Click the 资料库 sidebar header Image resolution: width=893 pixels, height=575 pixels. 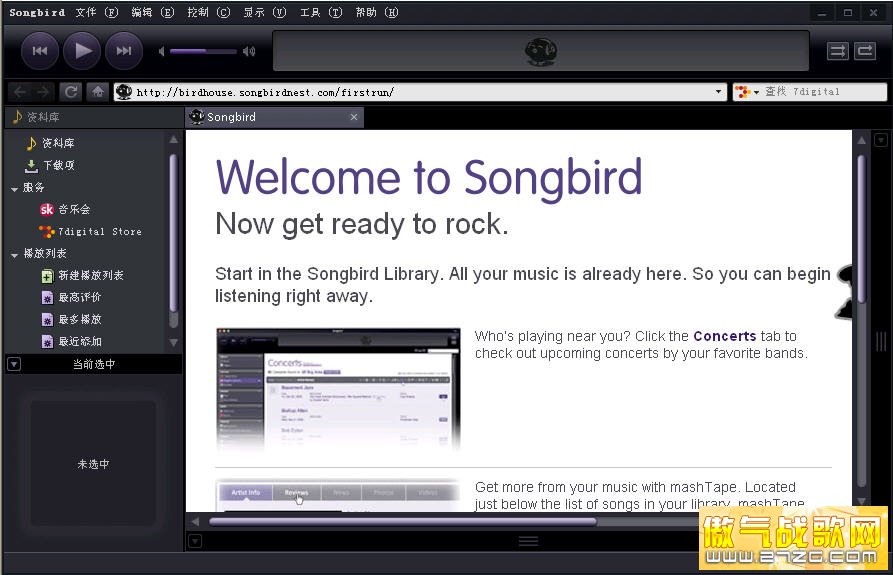click(93, 117)
